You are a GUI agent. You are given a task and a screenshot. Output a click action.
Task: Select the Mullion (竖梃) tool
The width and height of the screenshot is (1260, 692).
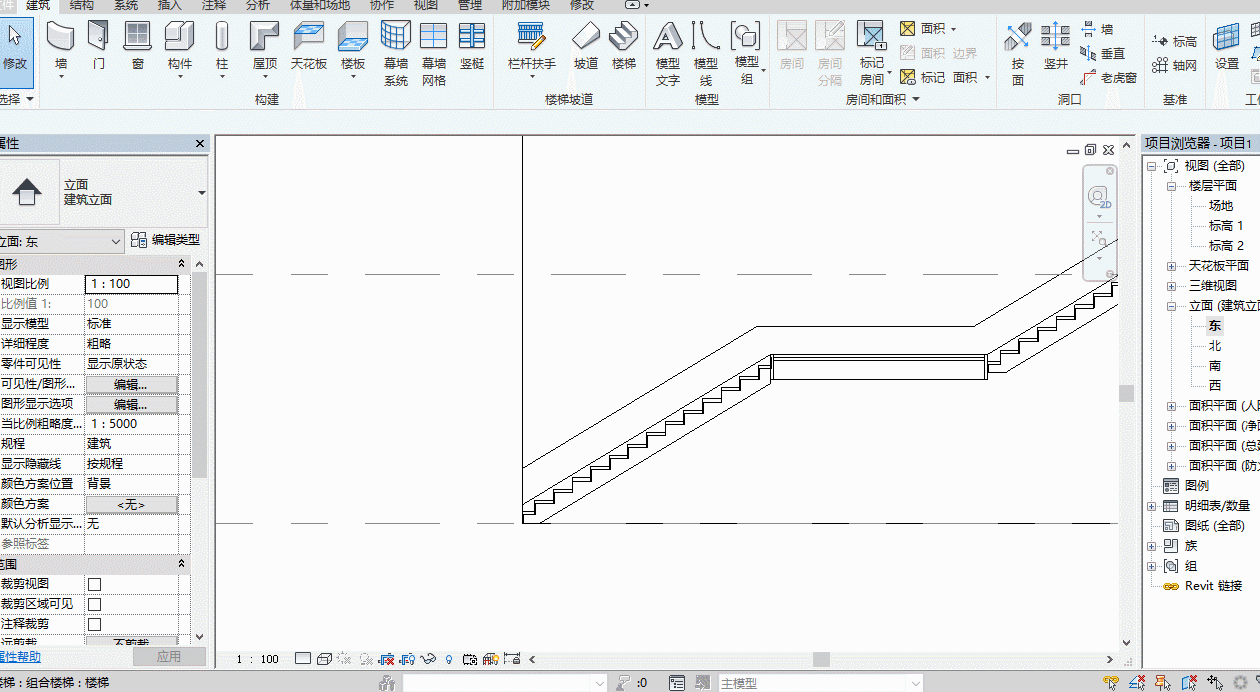pos(472,47)
